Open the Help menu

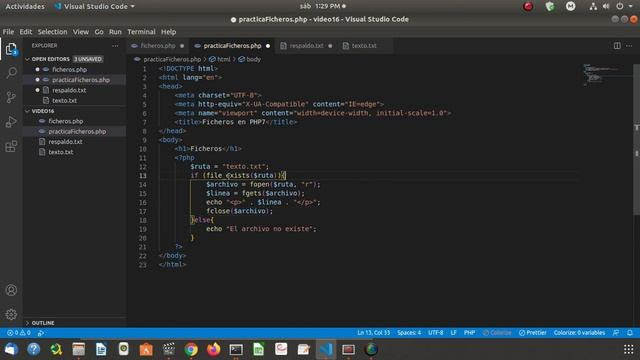168,32
